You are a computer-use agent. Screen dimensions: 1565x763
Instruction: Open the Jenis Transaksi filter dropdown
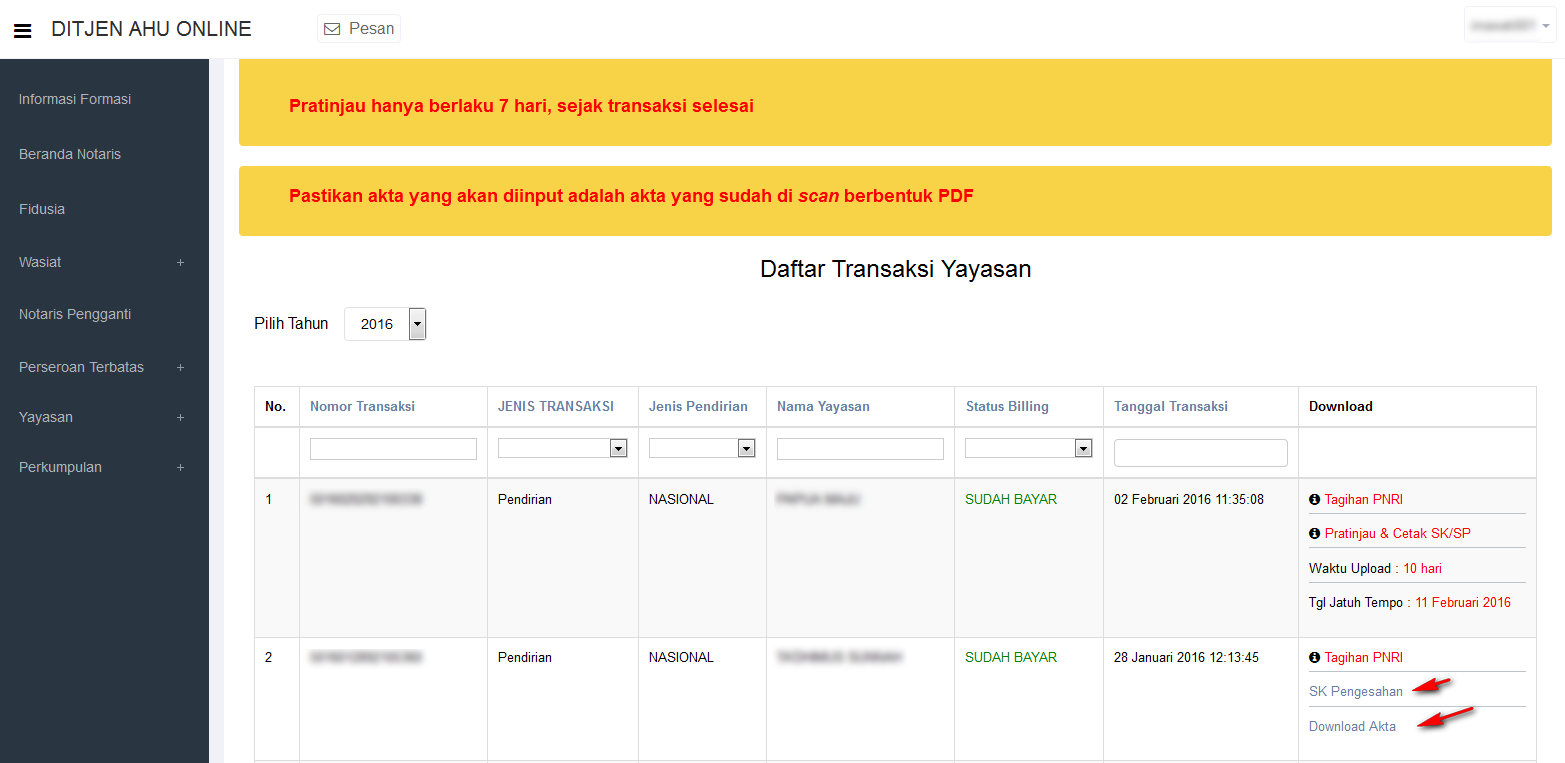click(562, 449)
